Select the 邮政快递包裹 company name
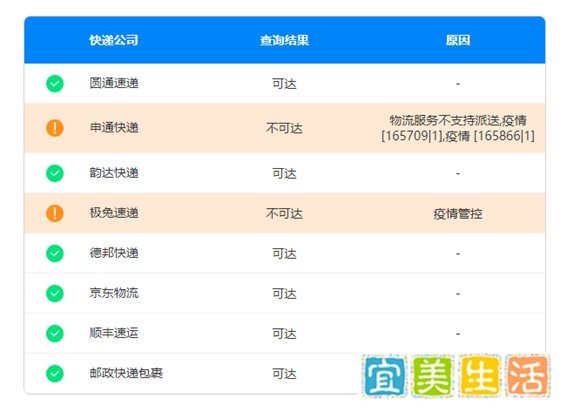The width and height of the screenshot is (567, 412). pos(126,373)
